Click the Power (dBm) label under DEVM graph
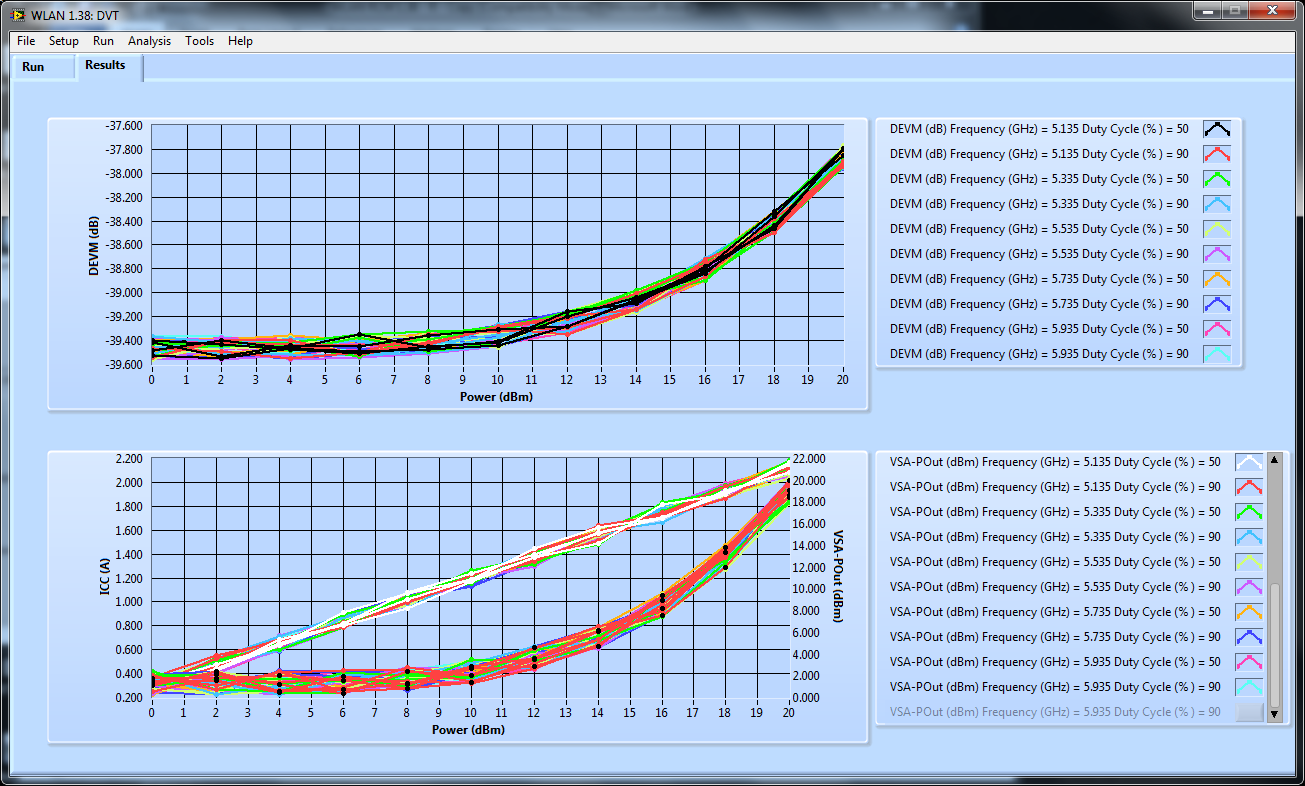Viewport: 1305px width, 786px height. click(496, 396)
